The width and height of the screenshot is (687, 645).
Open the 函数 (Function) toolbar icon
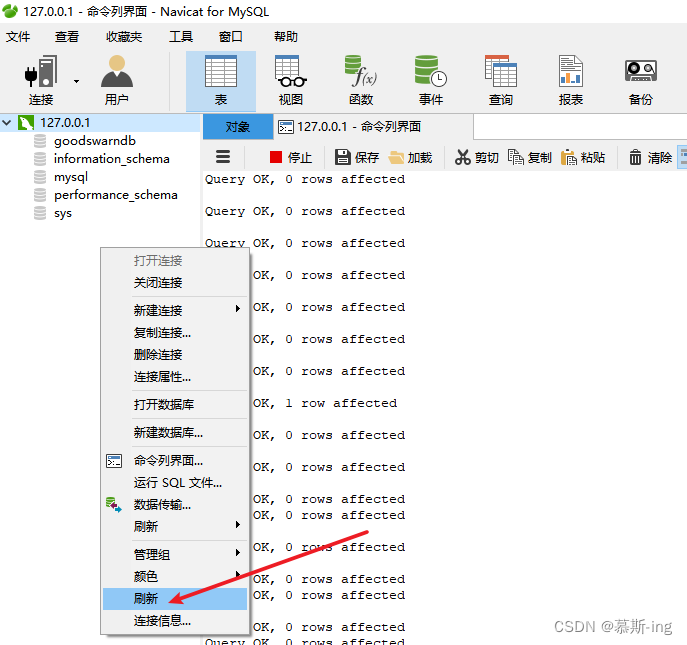click(361, 81)
